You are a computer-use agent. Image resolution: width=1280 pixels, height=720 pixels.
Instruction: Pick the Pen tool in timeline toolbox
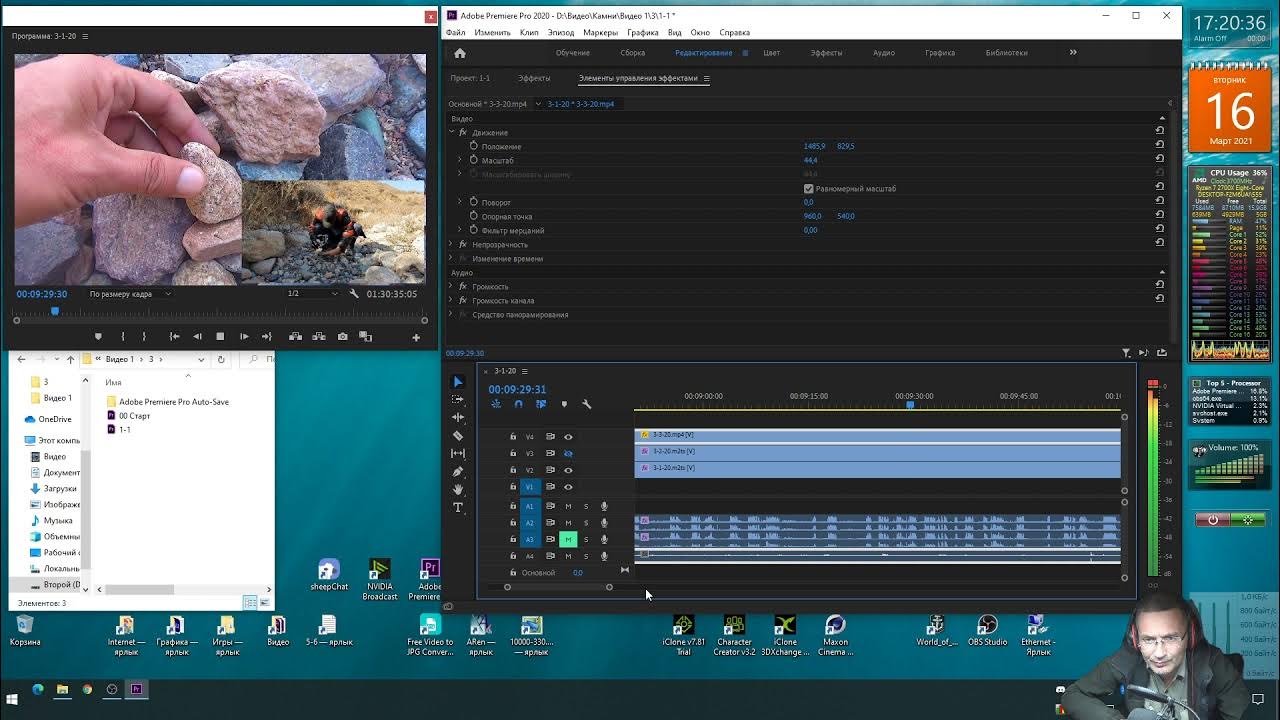458,472
